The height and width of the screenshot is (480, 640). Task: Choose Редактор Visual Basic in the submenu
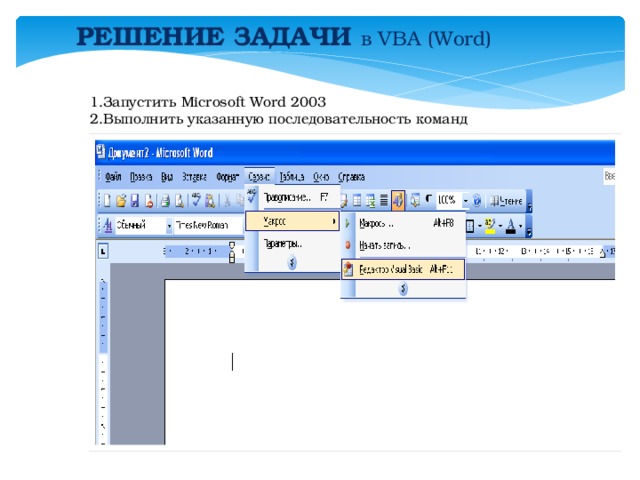[403, 269]
